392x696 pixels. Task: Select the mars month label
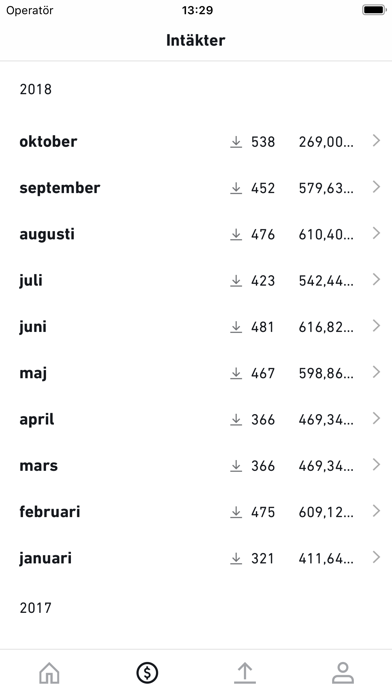[x=39, y=466]
